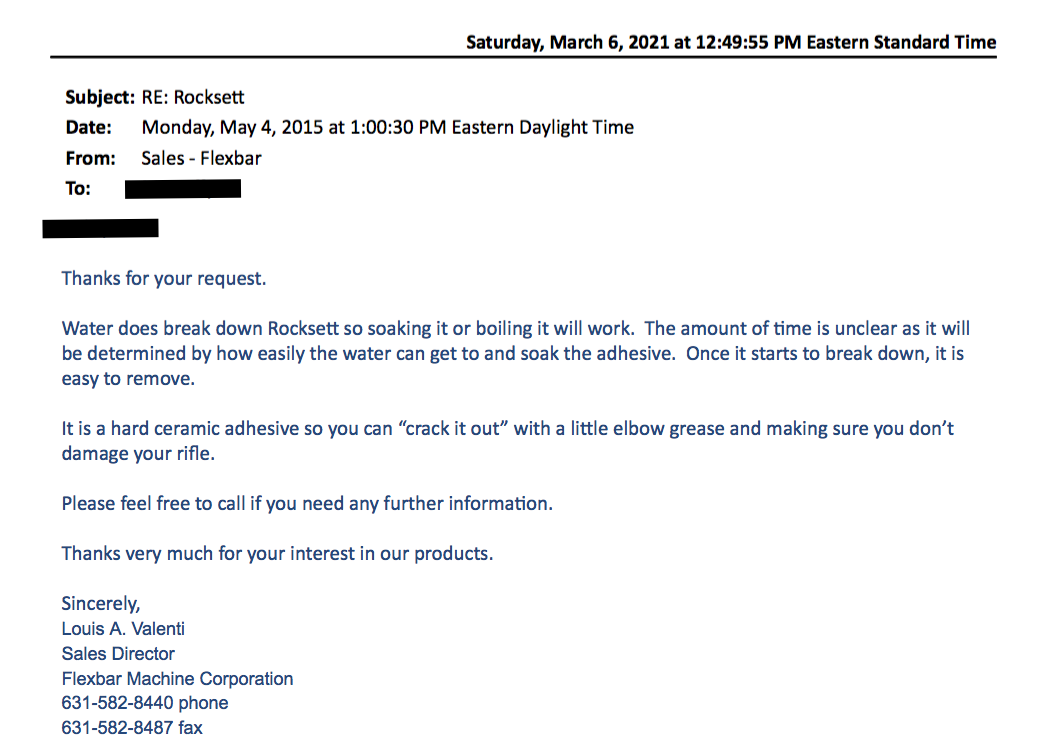Click the From label
The image size is (1041, 754).
point(90,159)
